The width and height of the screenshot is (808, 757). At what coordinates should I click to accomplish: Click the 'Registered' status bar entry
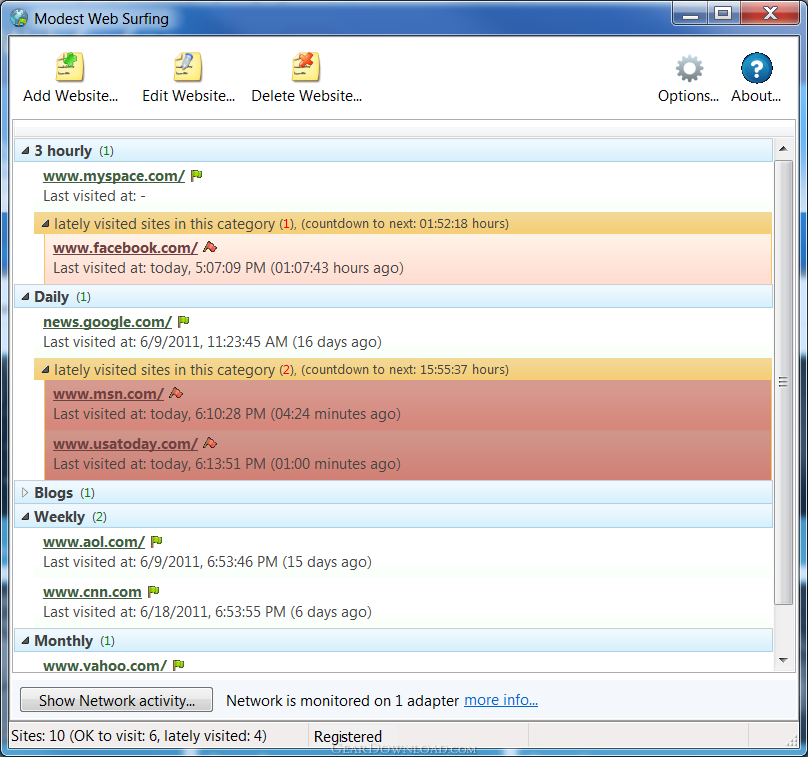click(x=348, y=736)
